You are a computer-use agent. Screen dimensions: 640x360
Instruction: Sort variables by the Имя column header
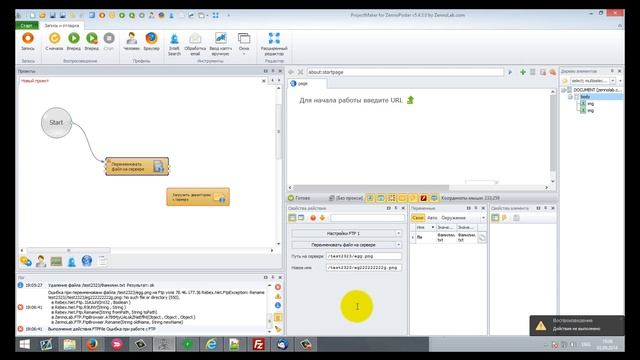tap(425, 227)
